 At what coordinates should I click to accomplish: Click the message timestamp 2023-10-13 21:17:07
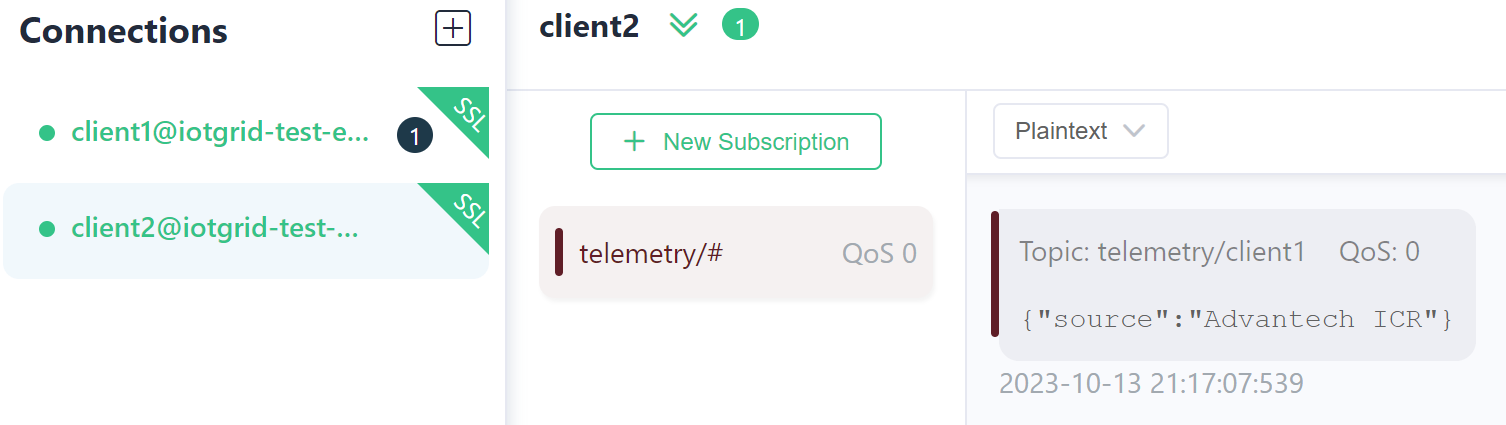(x=1151, y=383)
